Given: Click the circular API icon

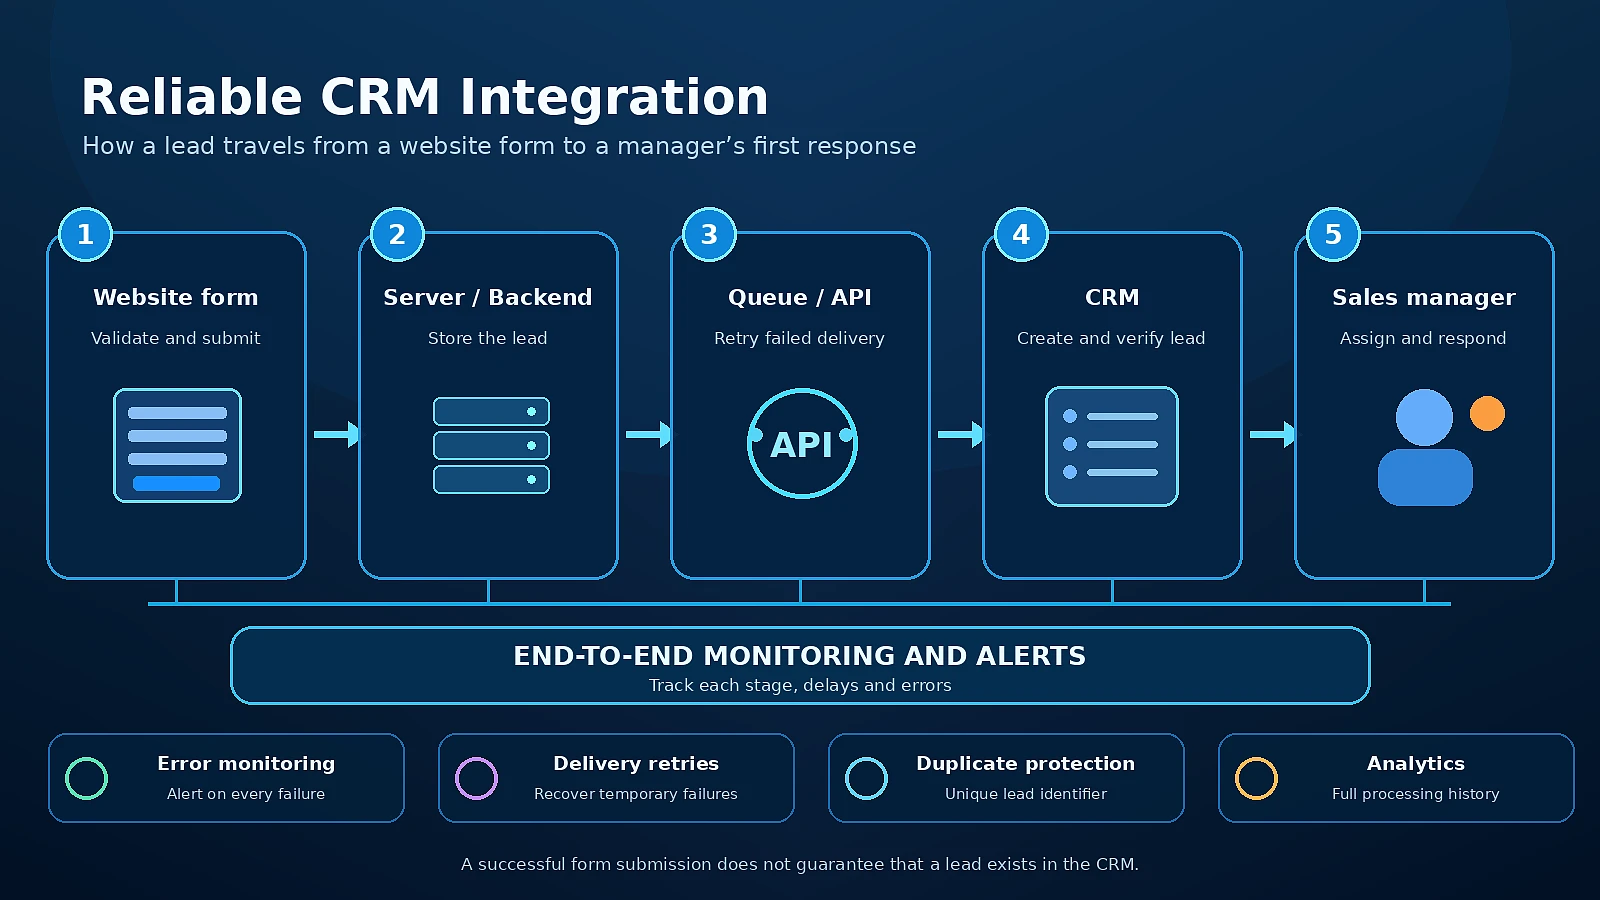Looking at the screenshot, I should (x=802, y=443).
